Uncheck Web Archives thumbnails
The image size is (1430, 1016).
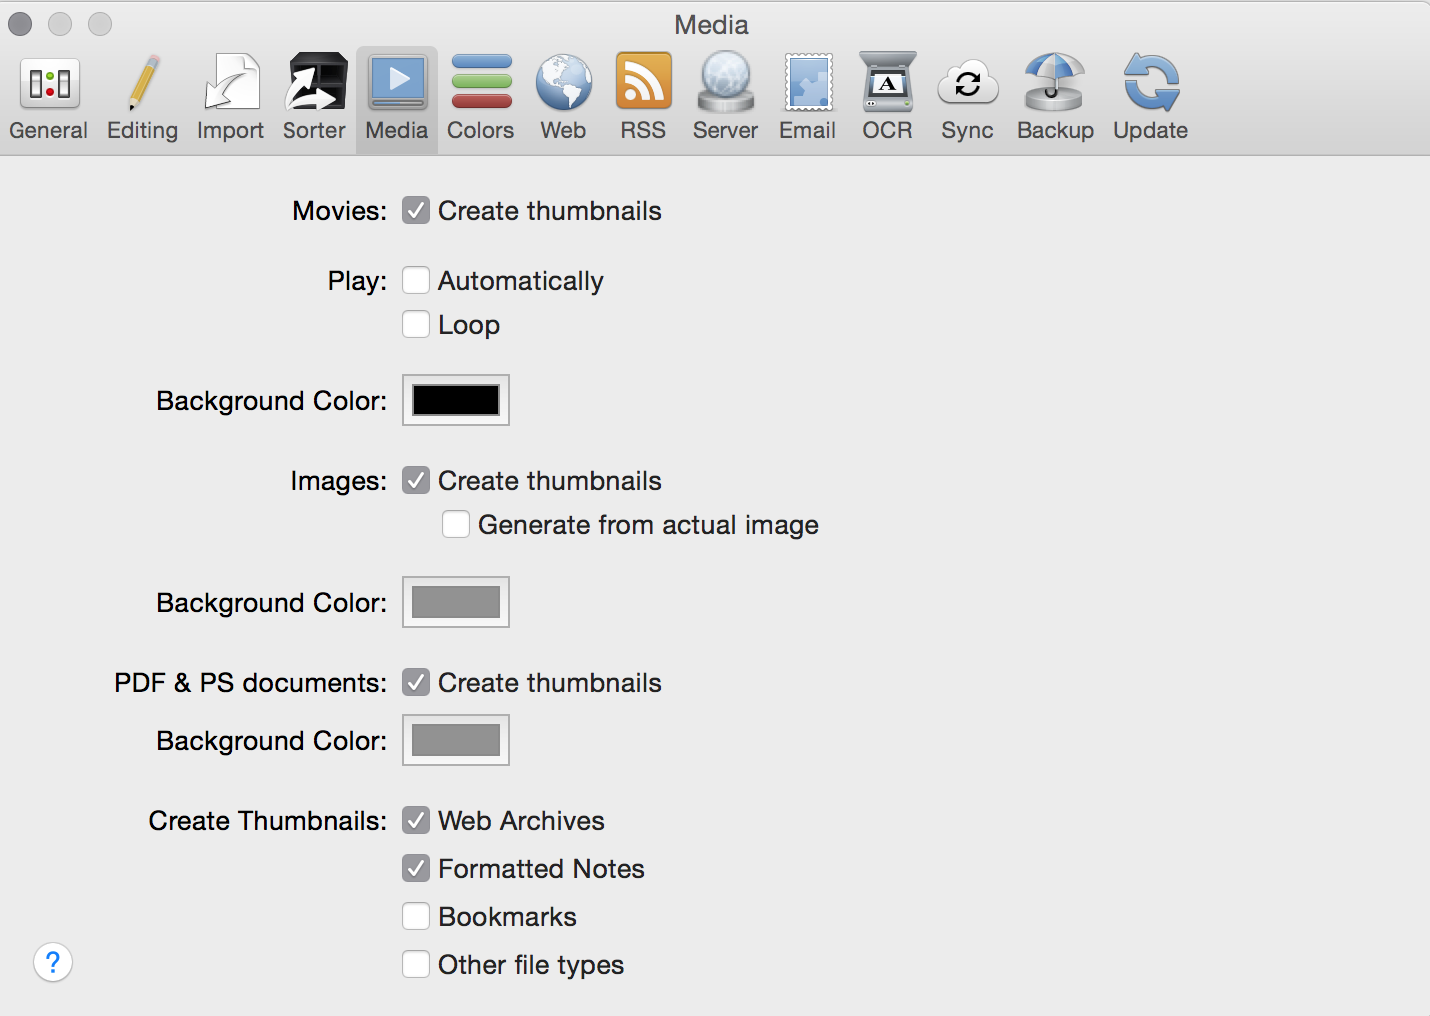click(x=416, y=820)
